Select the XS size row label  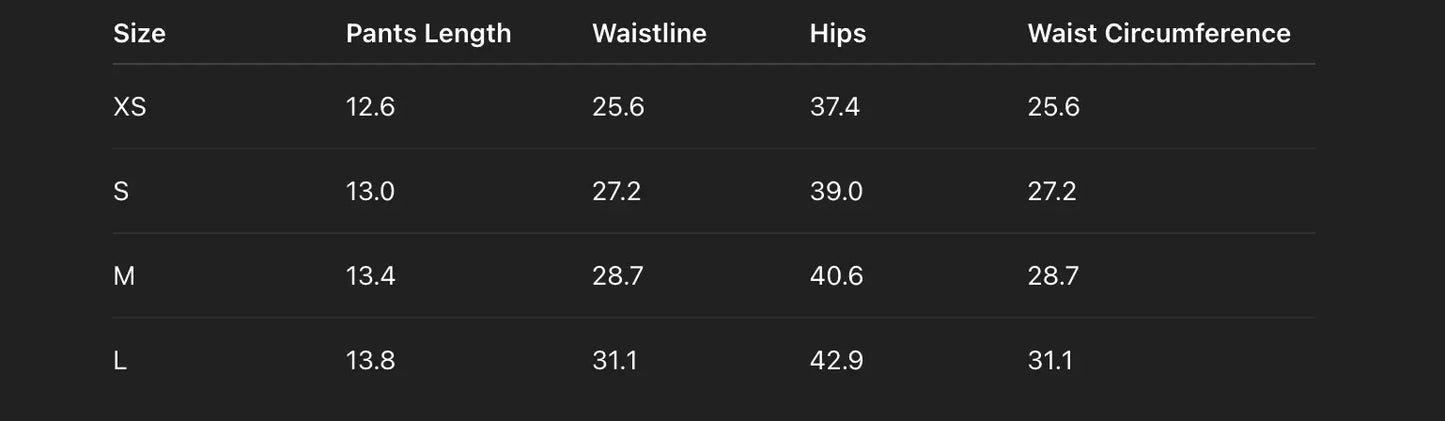coord(130,107)
